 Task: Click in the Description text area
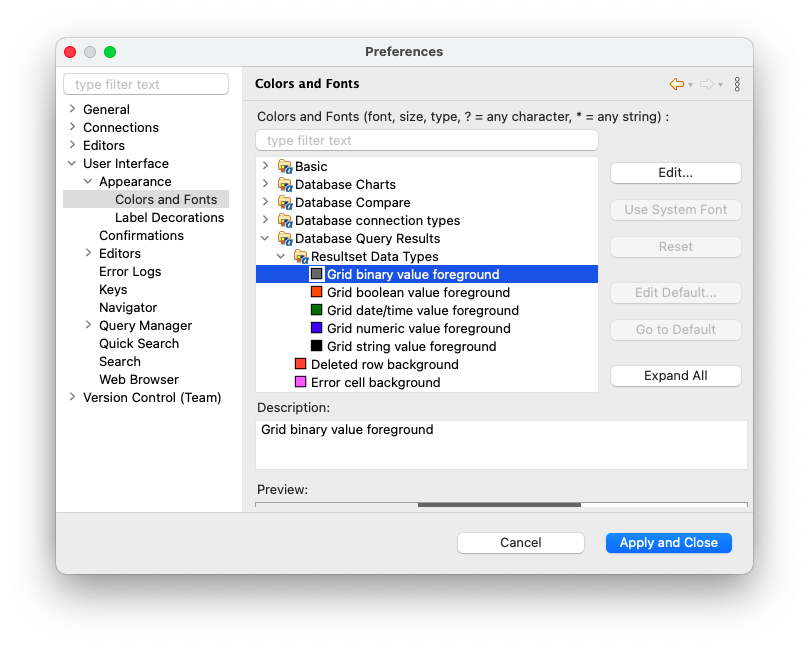pos(501,445)
